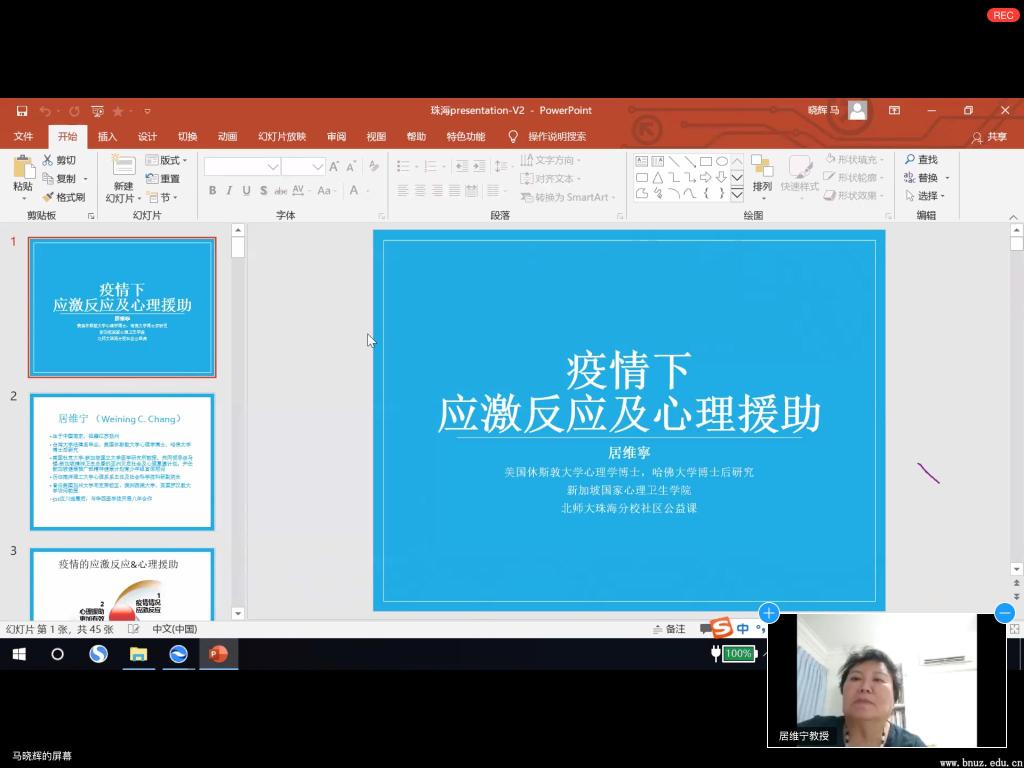Pick the oval shape in shapes gallery
The width and height of the screenshot is (1024, 768).
721,161
